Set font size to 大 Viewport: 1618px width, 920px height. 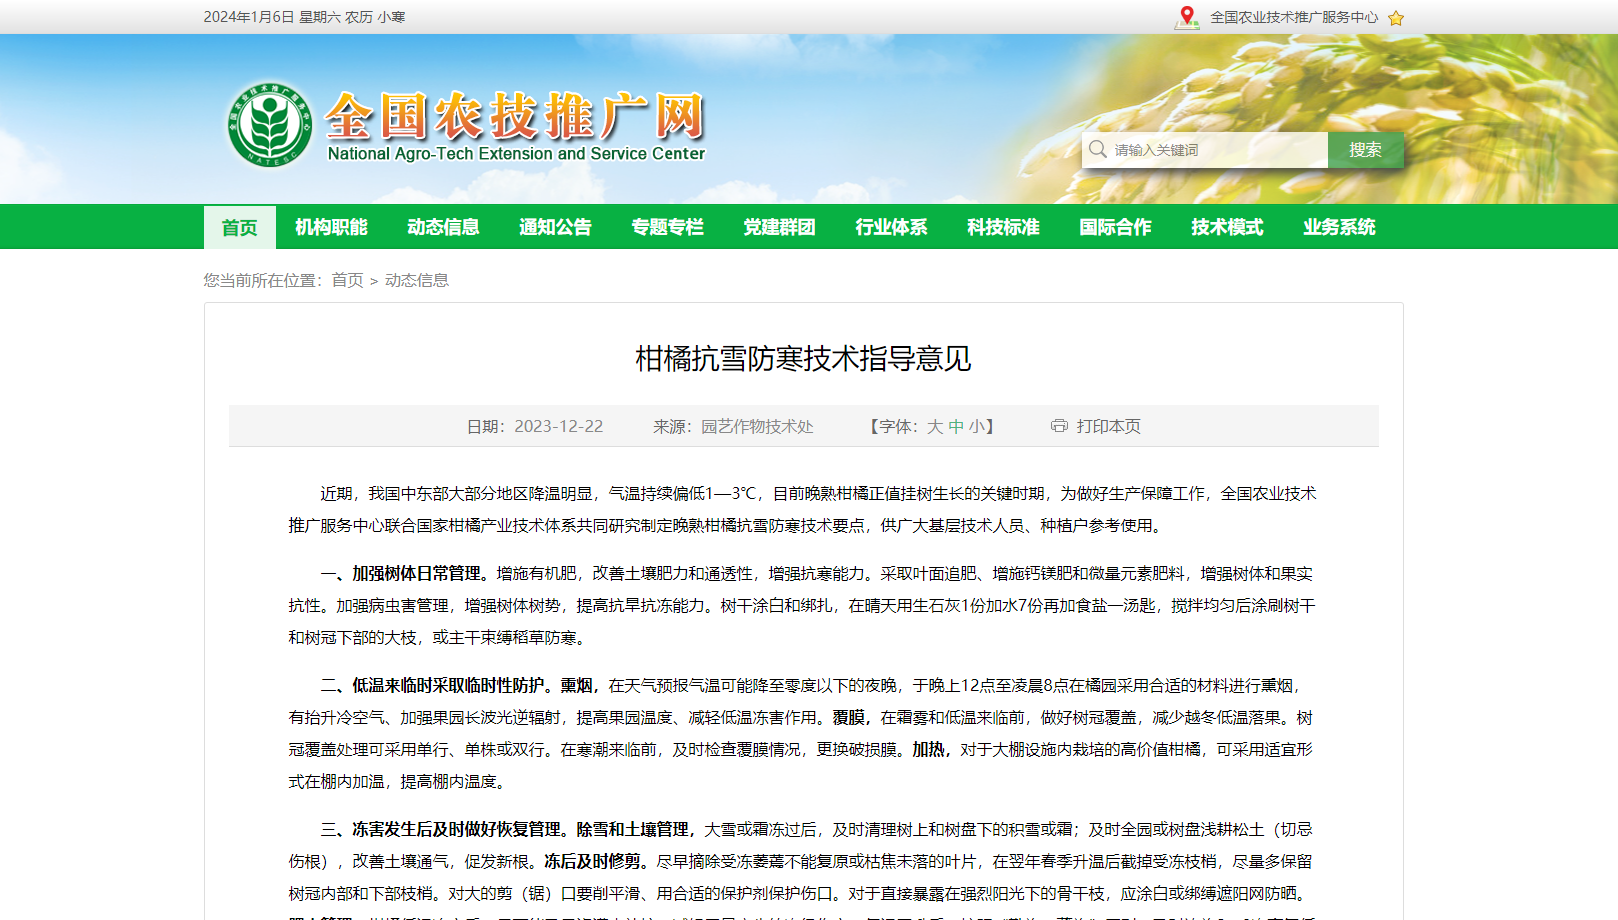coord(933,426)
